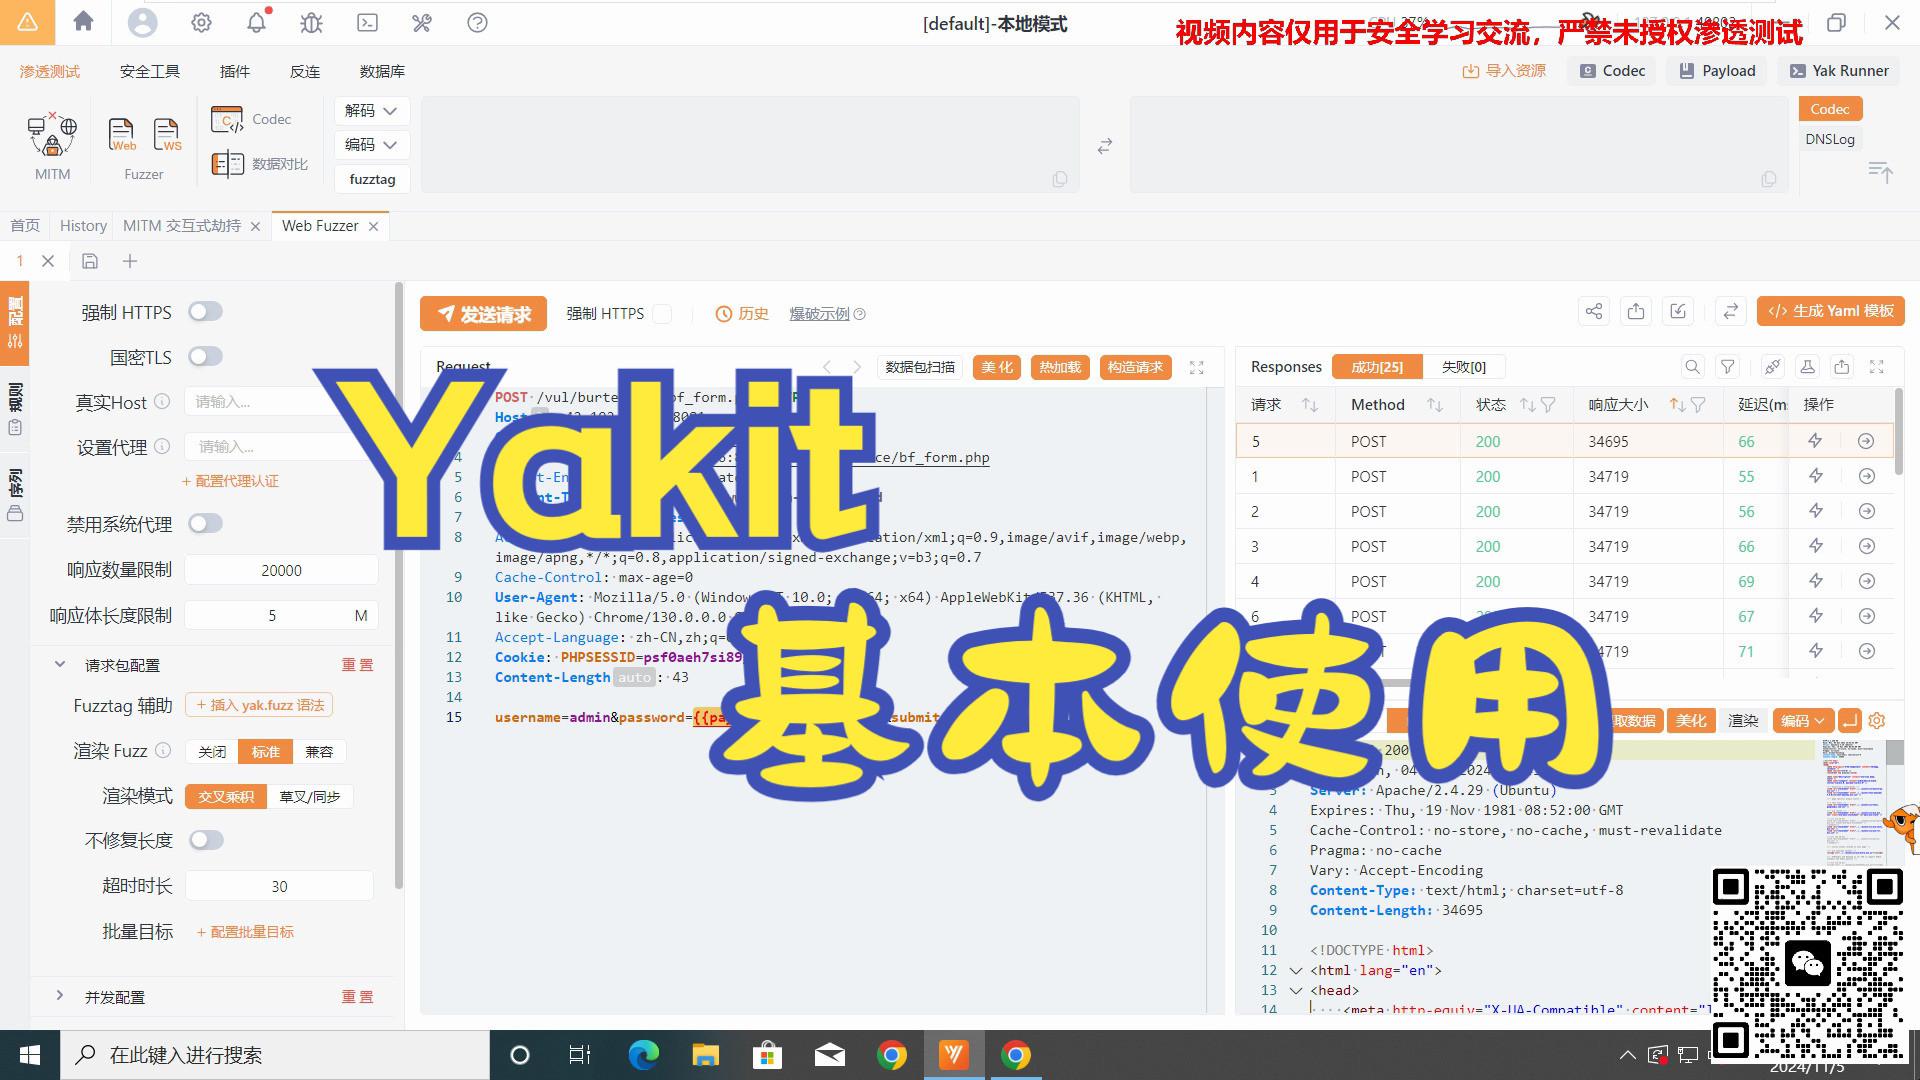
Task: Open details arrow for response row 5
Action: point(1866,441)
